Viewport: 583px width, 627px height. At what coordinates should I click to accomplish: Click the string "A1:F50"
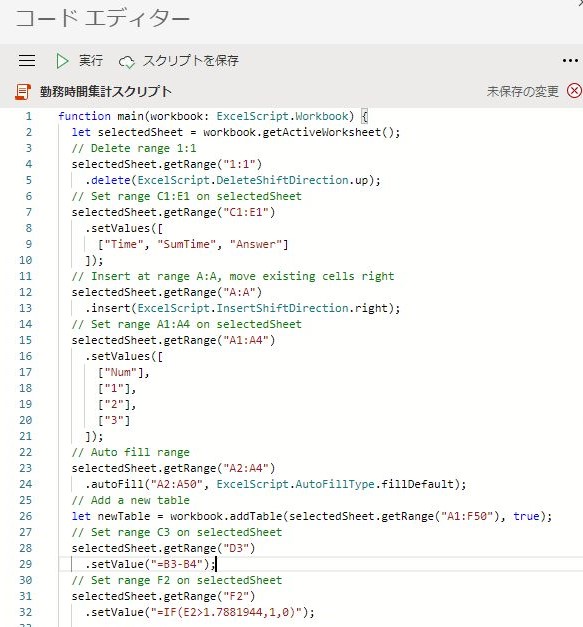467,516
